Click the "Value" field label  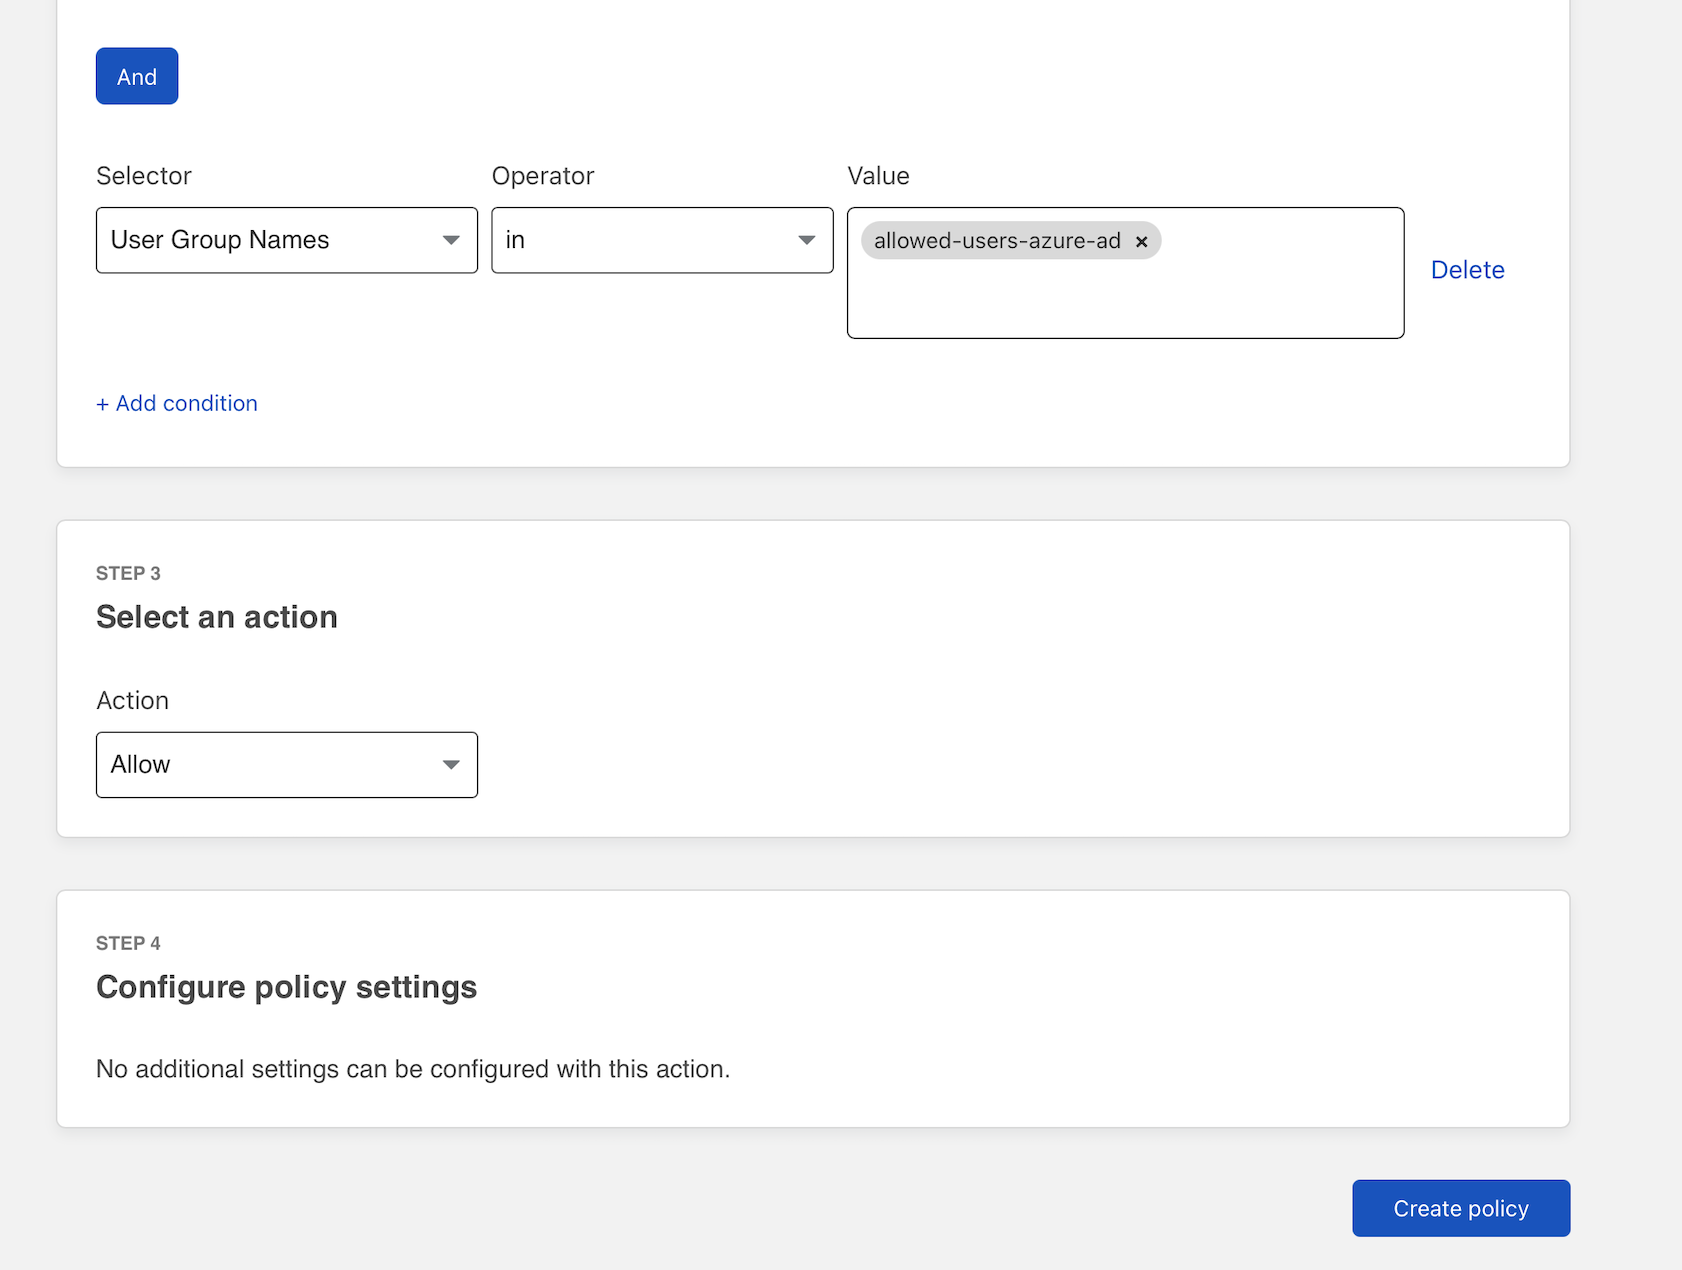[x=878, y=176]
